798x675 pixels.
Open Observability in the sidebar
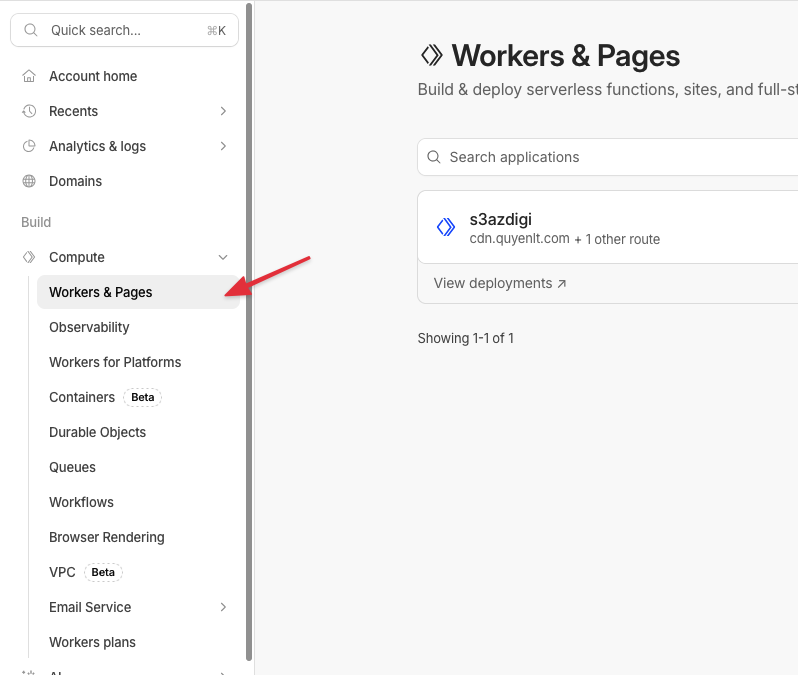click(89, 327)
